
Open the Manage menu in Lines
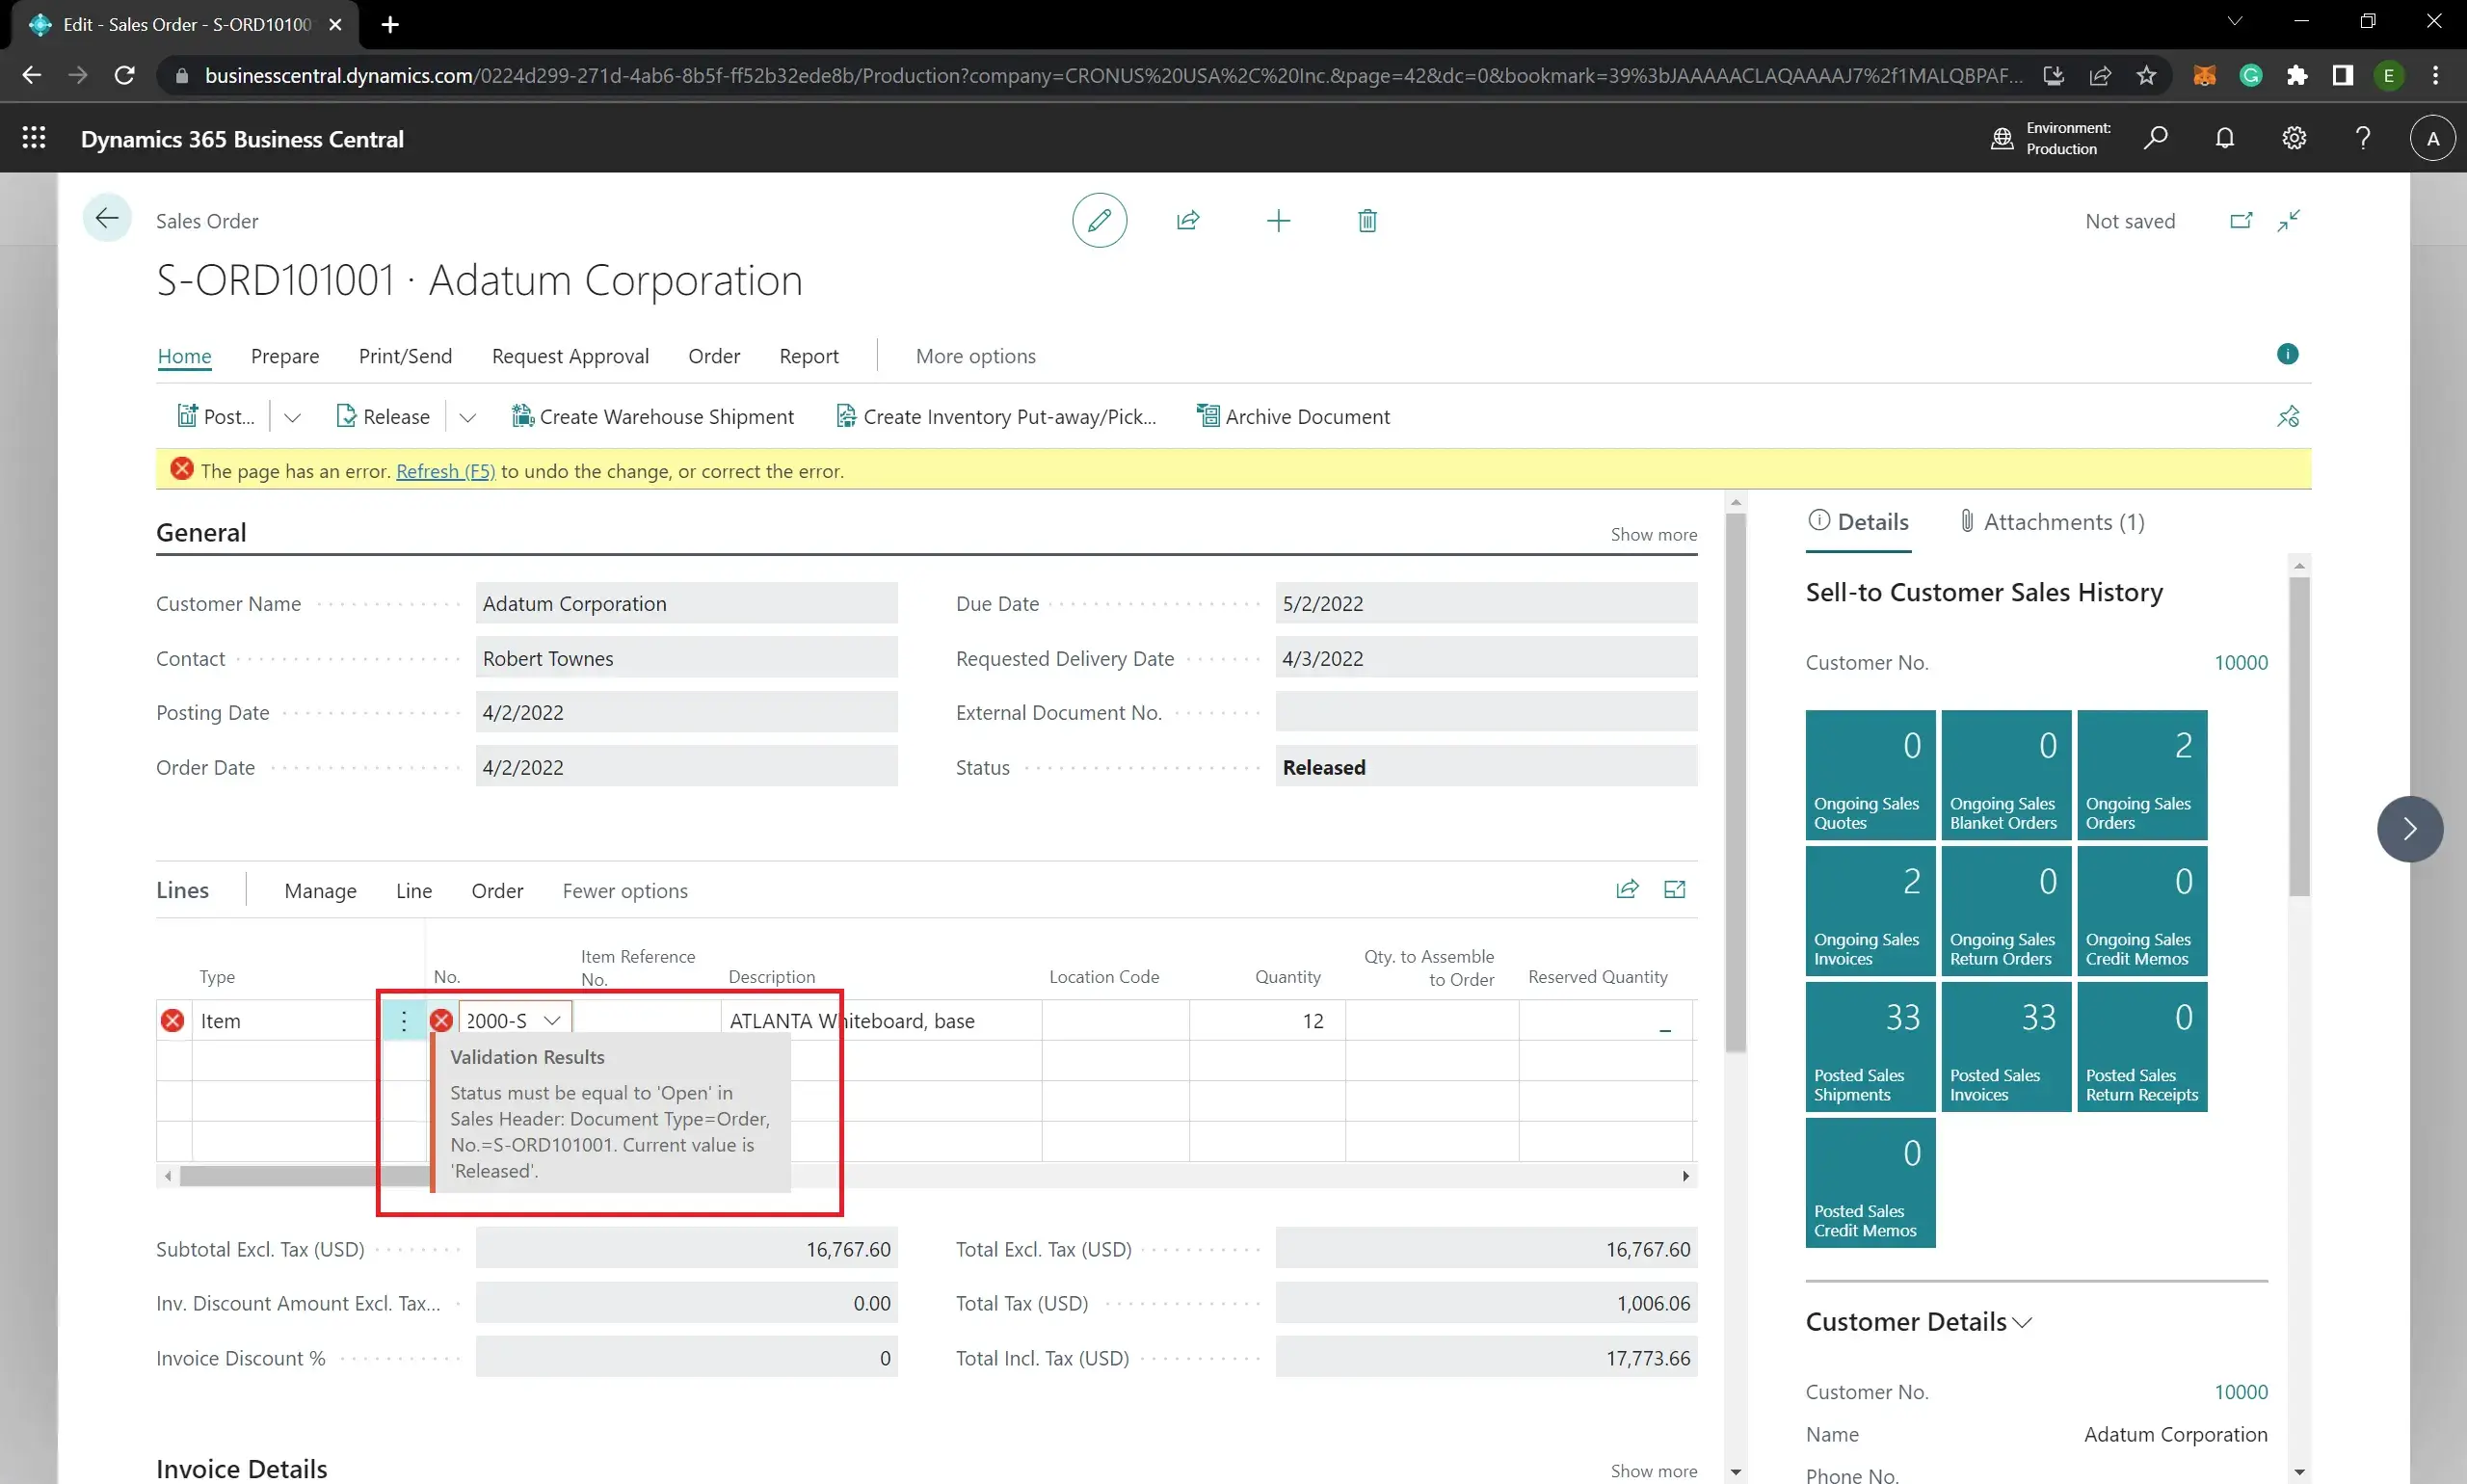click(320, 890)
